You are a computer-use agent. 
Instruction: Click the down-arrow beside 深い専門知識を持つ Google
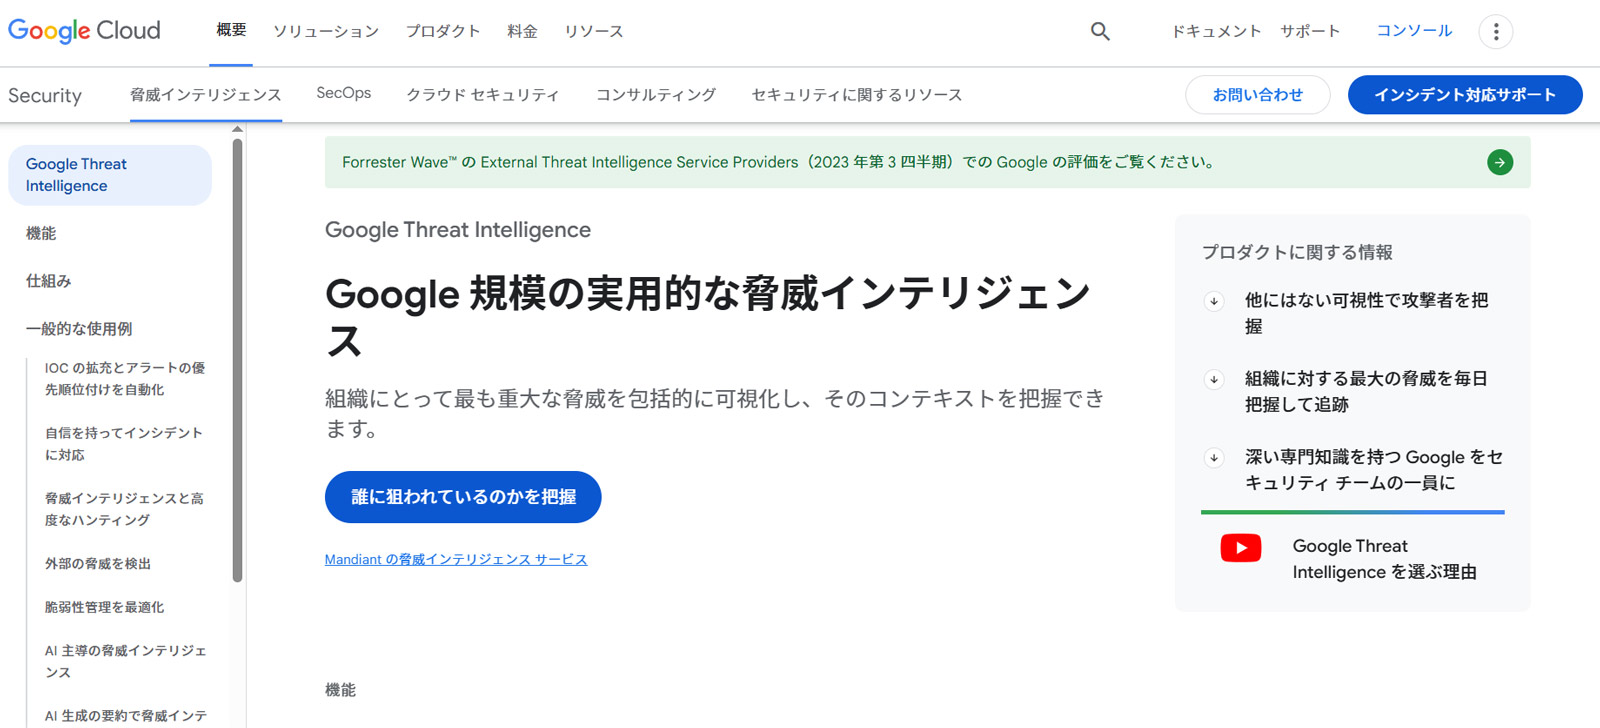coord(1214,458)
